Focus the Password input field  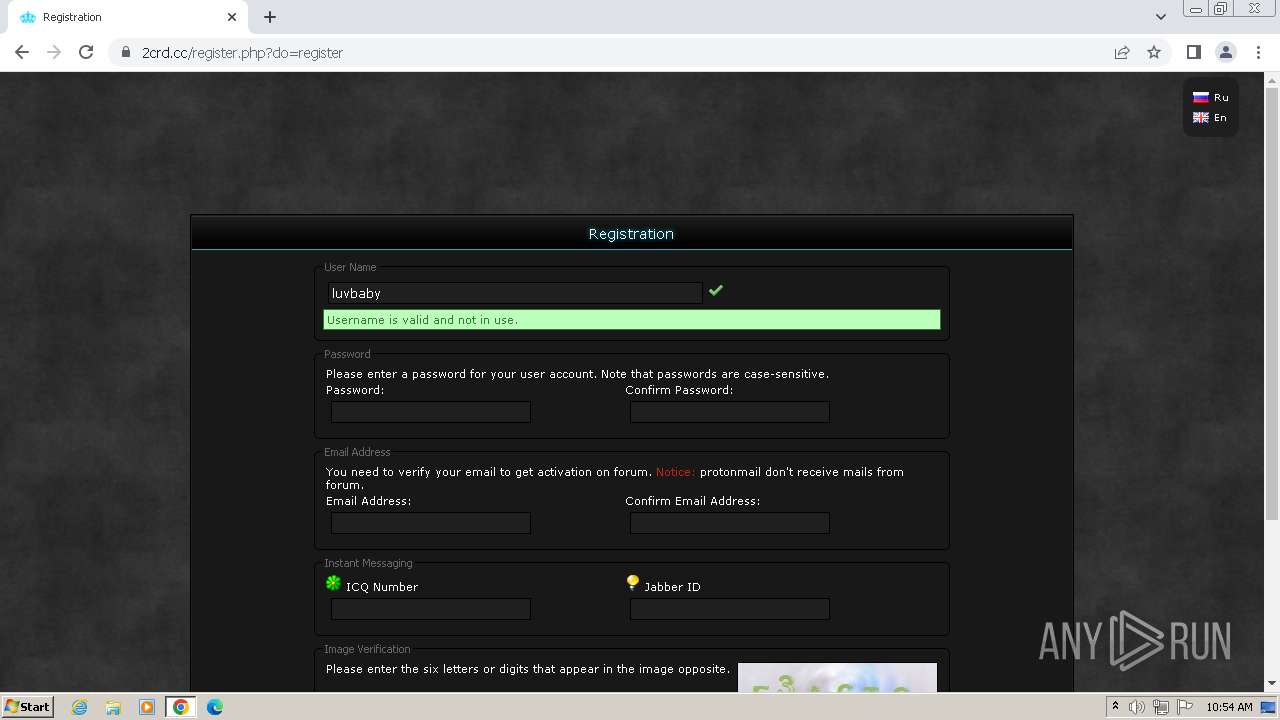(431, 412)
